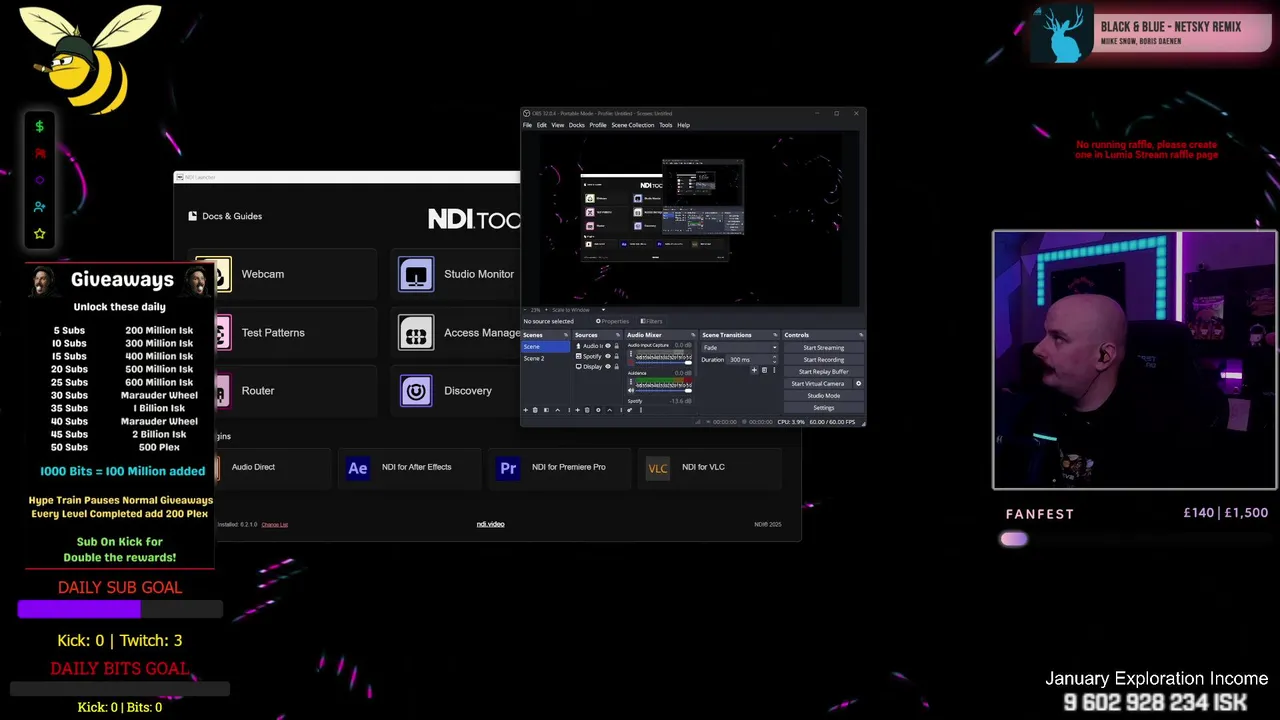Enable Studio Mode in OBS
1280x720 pixels.
pyautogui.click(x=824, y=396)
